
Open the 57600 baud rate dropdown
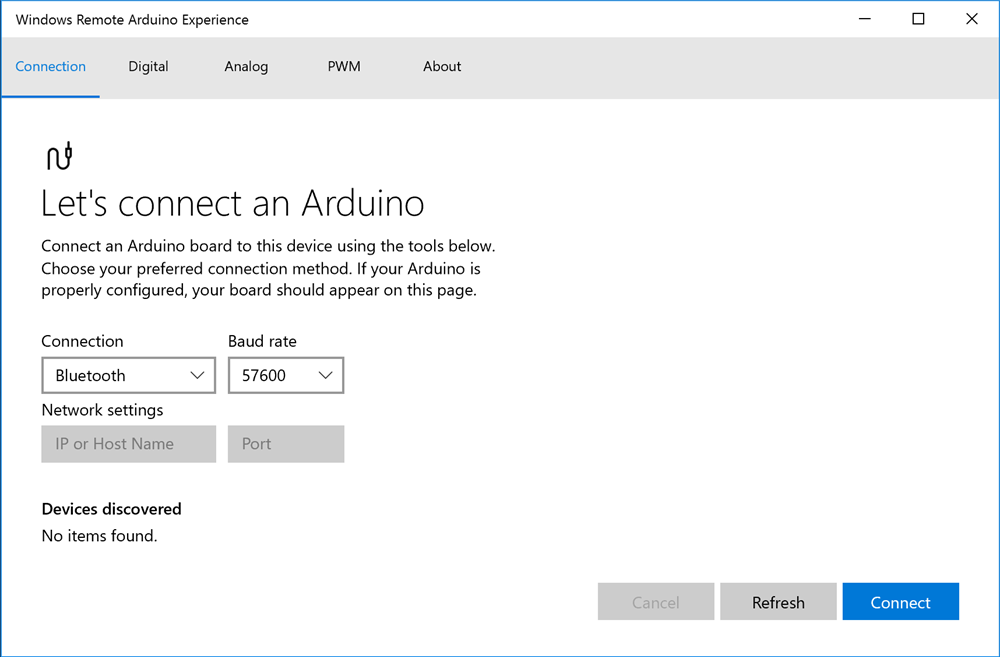coord(286,376)
